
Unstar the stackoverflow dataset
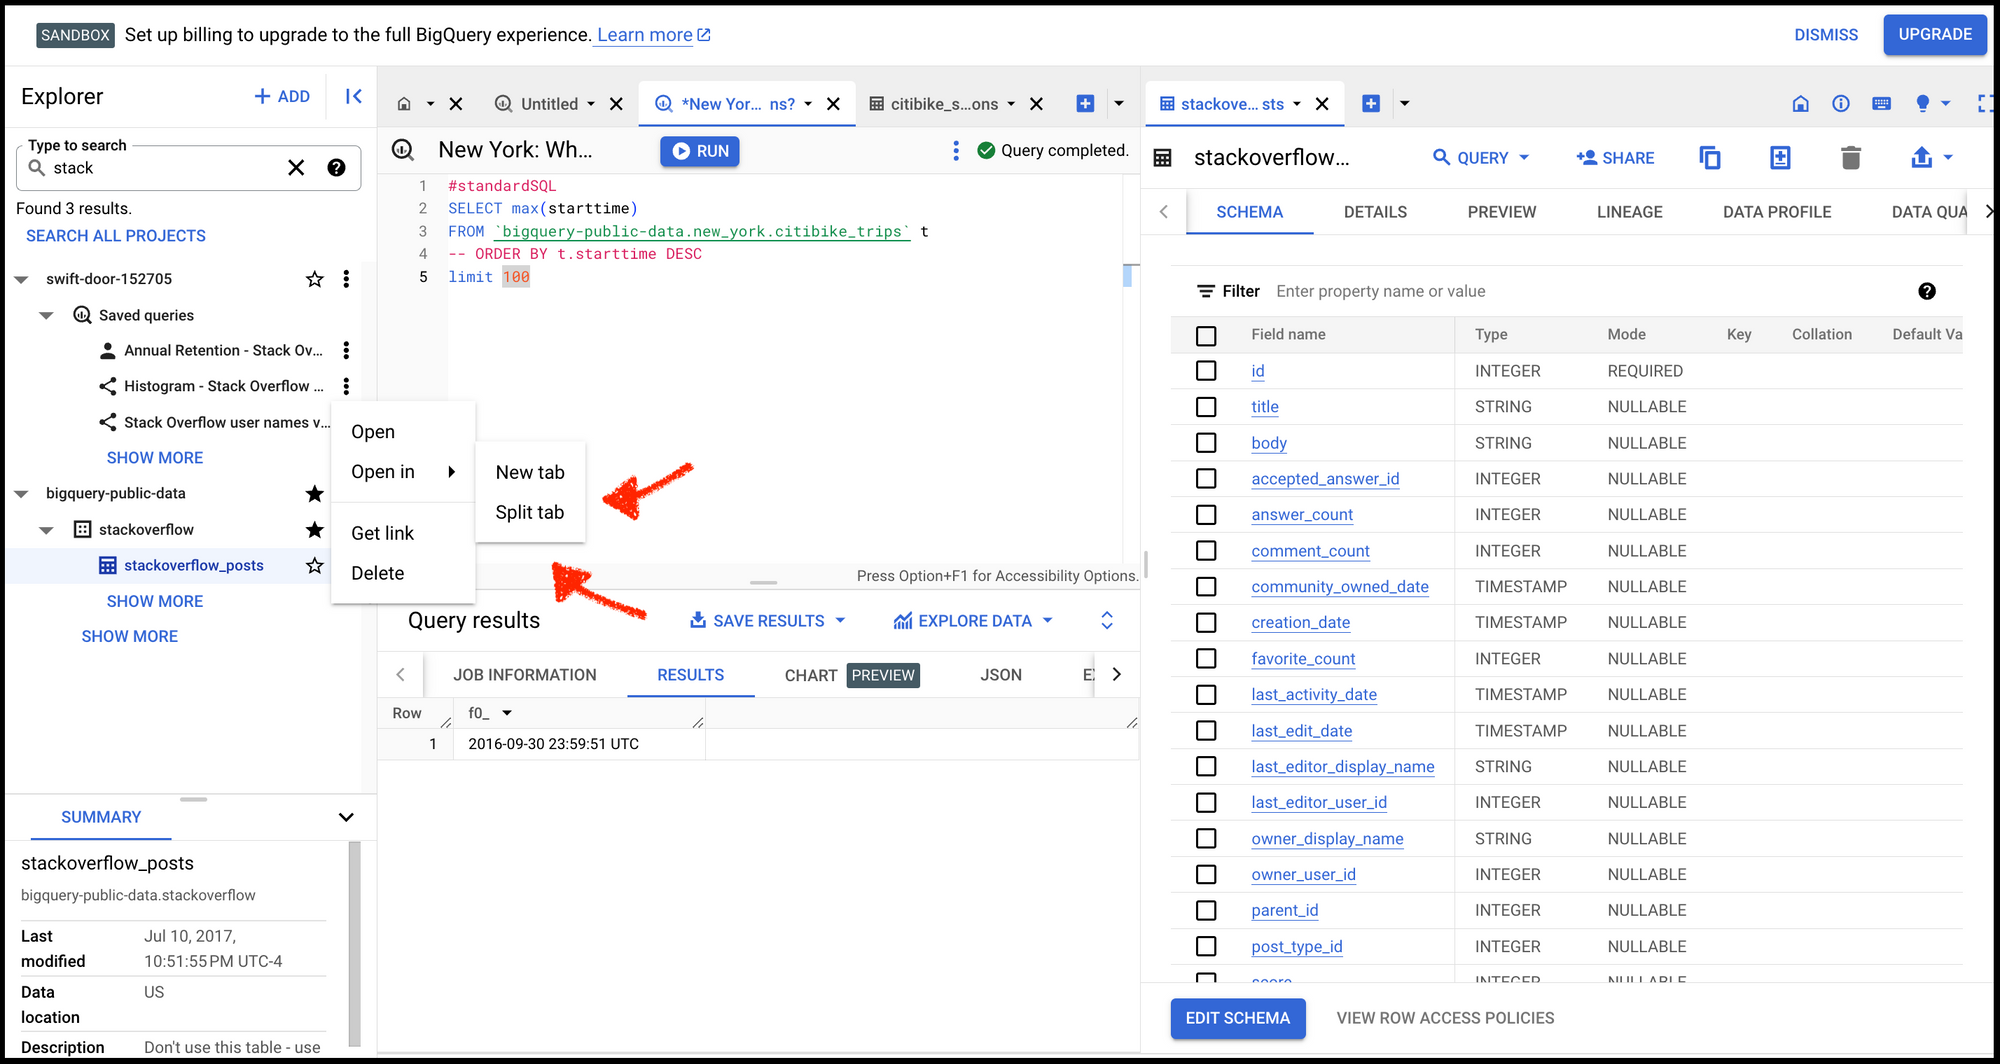[315, 529]
